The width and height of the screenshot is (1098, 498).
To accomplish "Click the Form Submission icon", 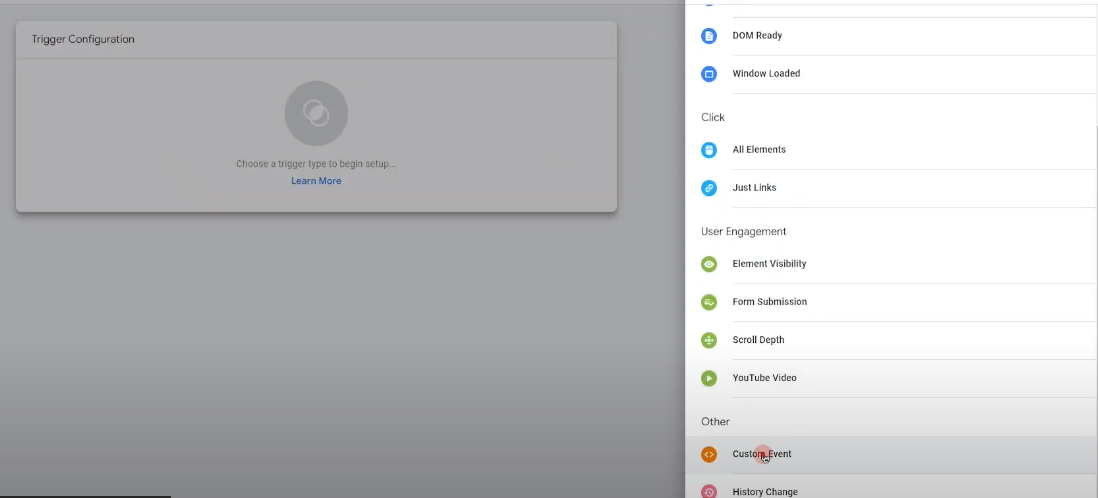I will [709, 302].
